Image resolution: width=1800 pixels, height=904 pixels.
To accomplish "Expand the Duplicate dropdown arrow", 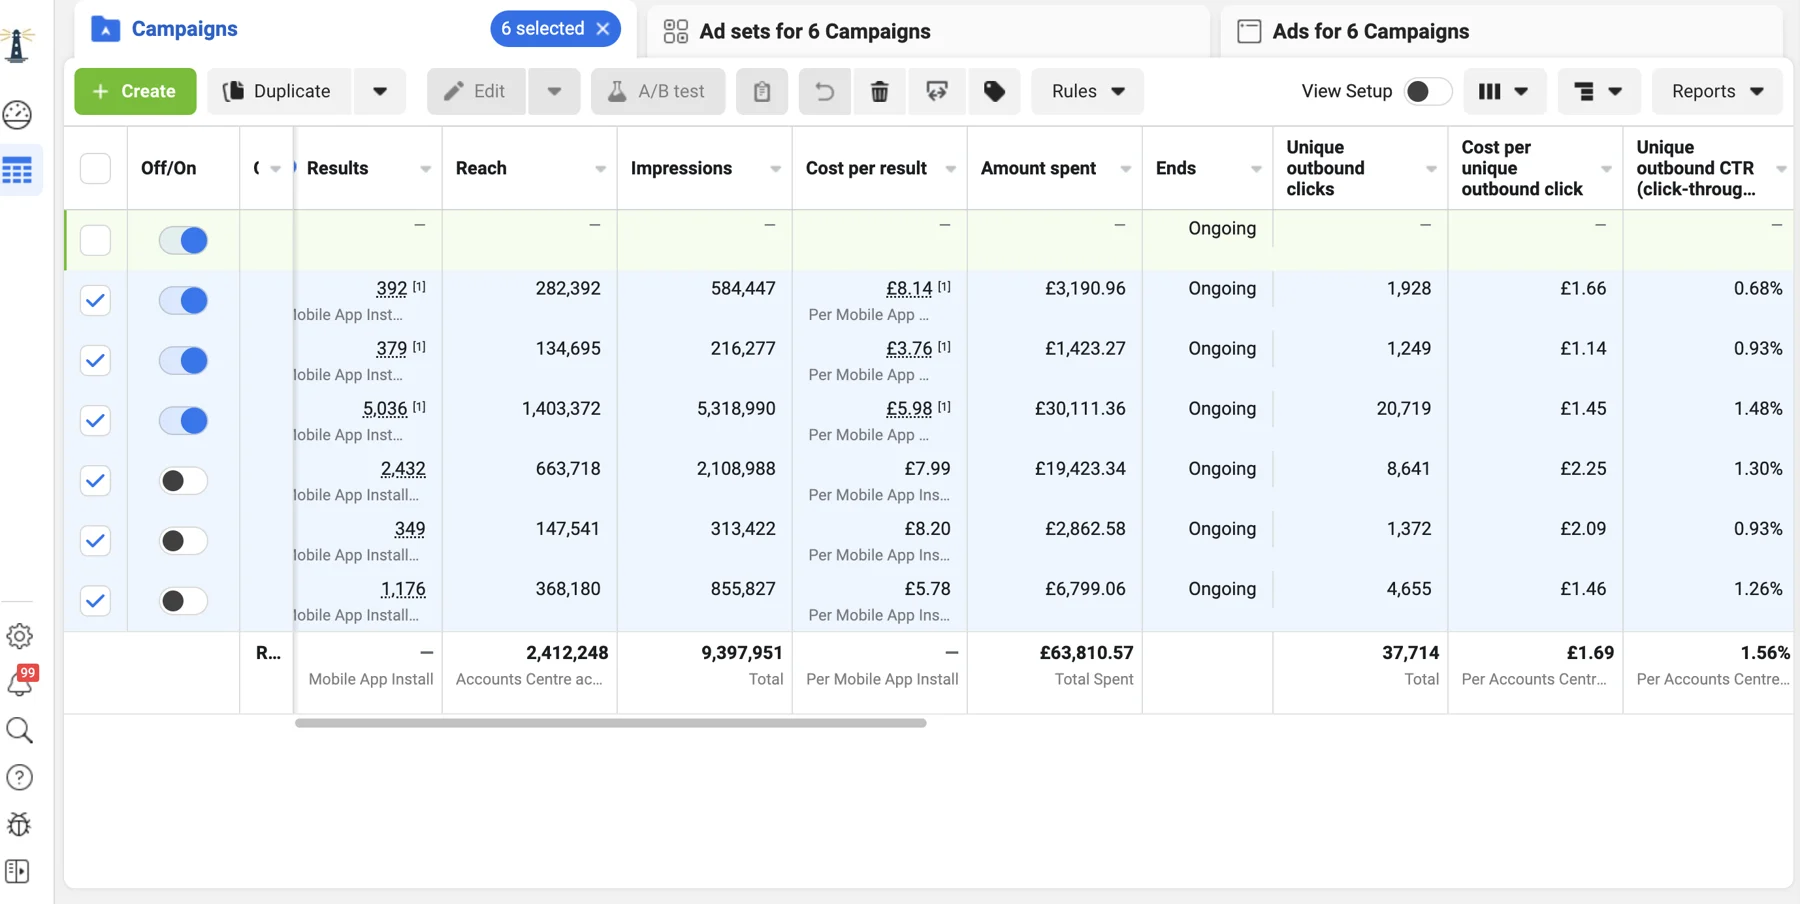I will pyautogui.click(x=380, y=91).
